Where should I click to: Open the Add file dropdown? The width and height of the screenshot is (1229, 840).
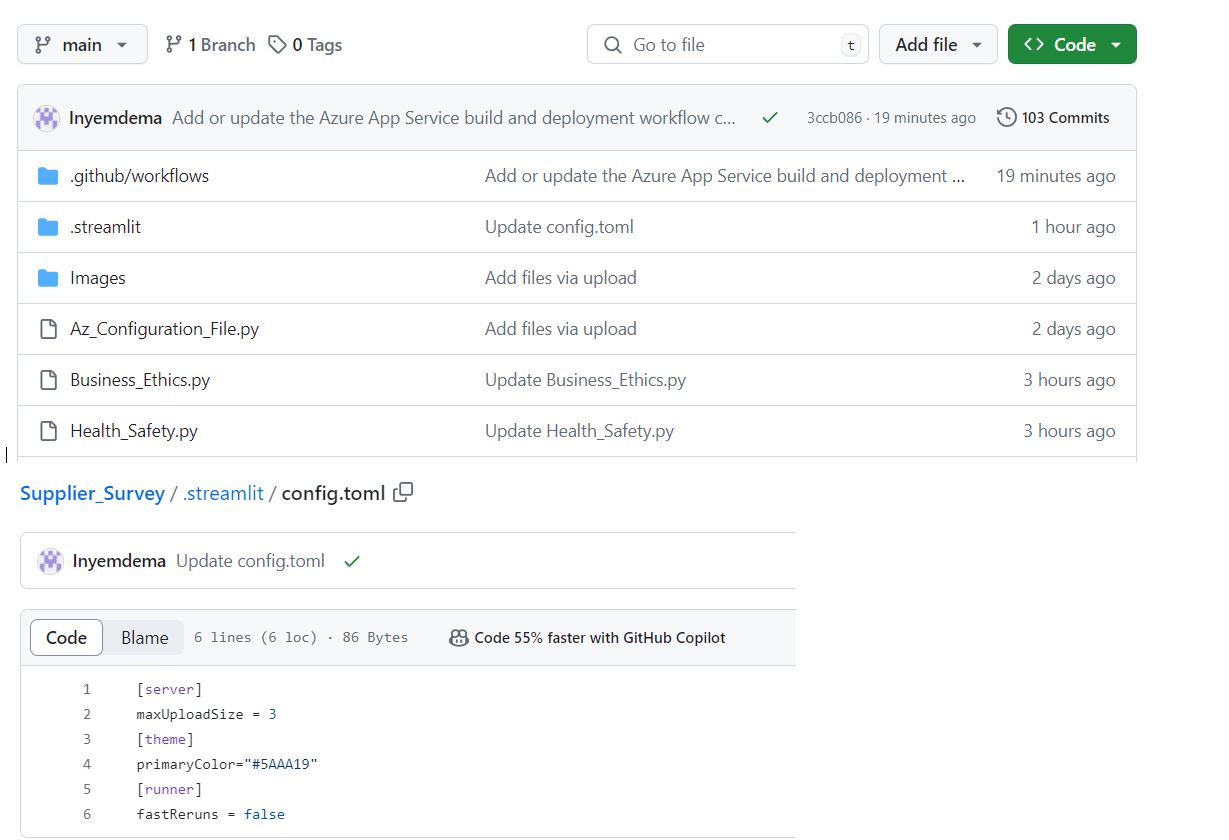point(937,45)
